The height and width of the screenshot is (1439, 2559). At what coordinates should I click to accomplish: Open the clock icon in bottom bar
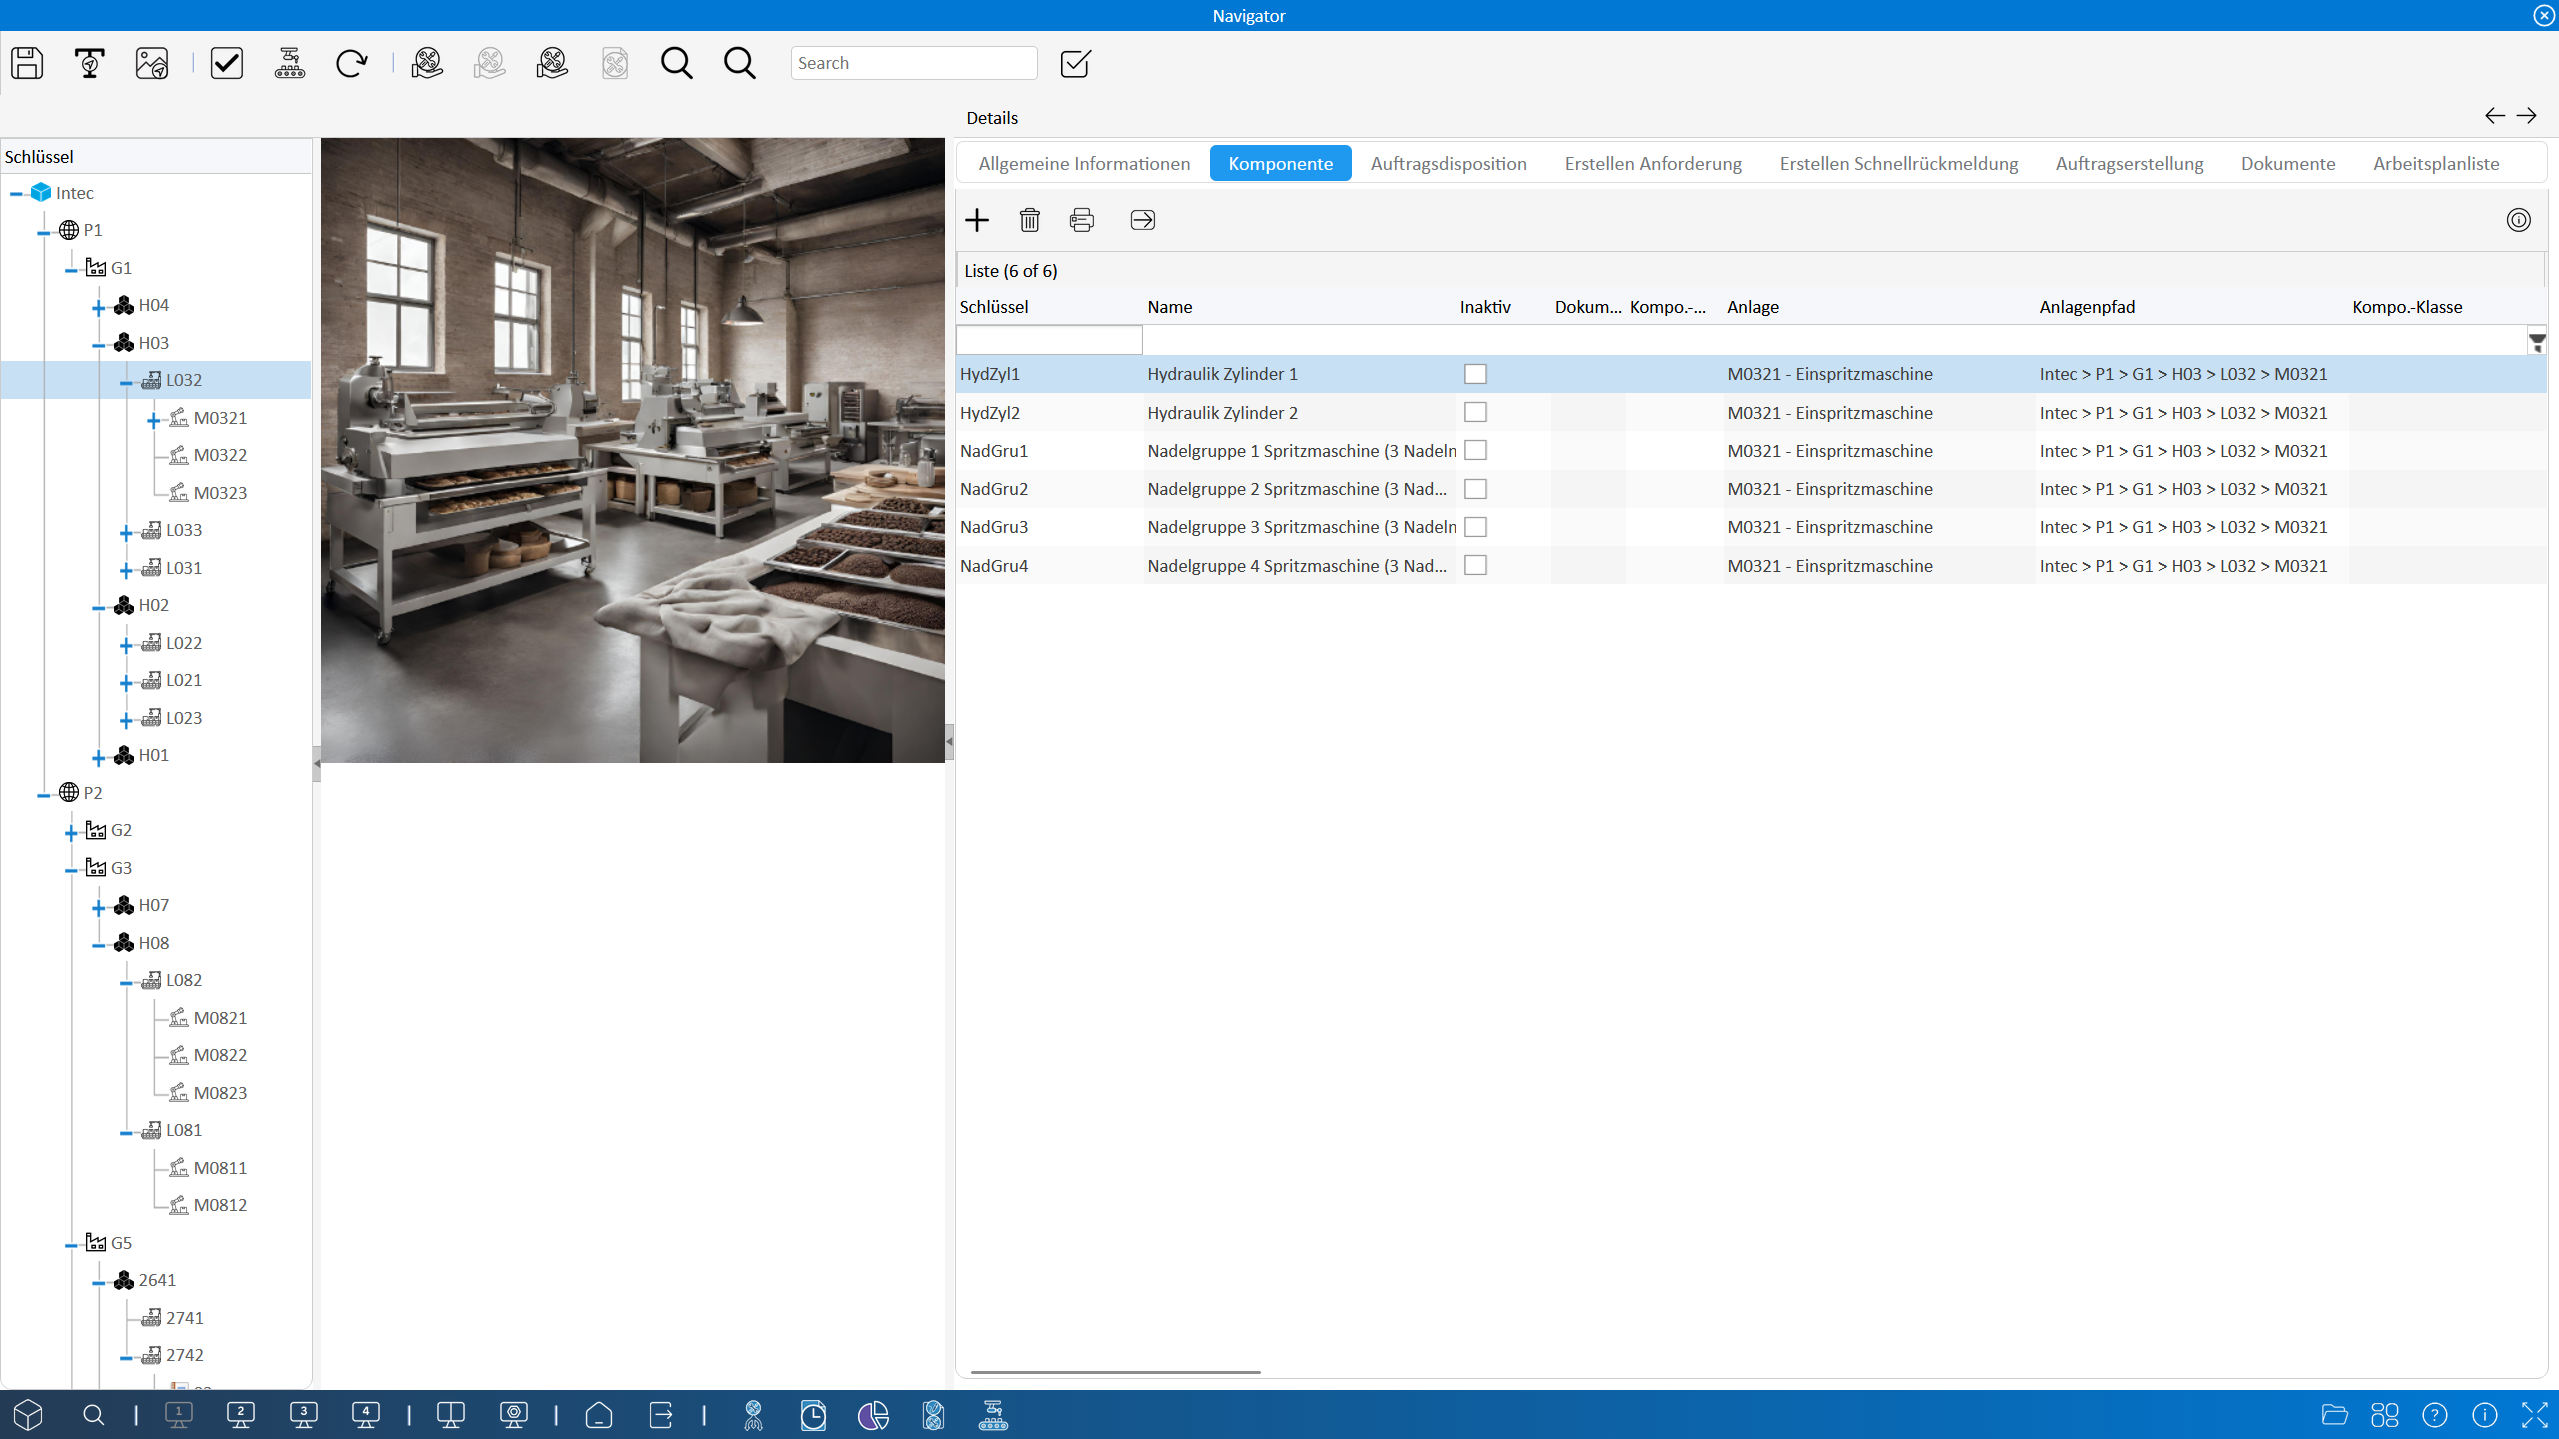tap(813, 1415)
